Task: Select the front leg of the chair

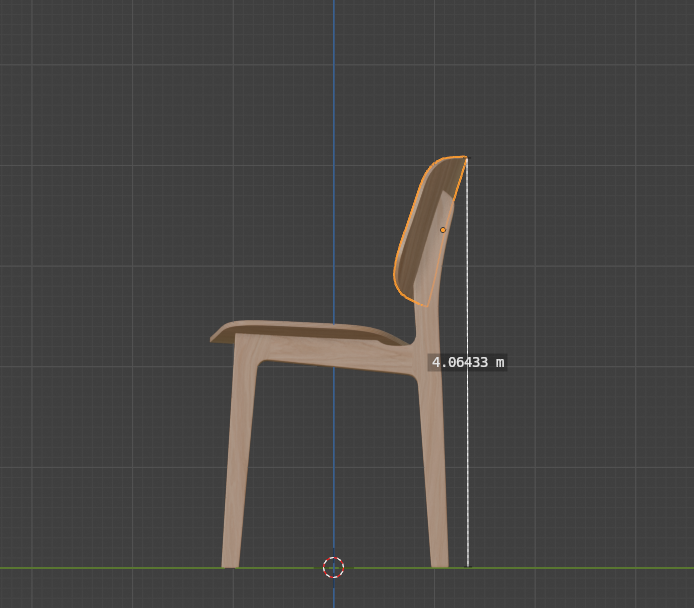Action: pyautogui.click(x=239, y=451)
